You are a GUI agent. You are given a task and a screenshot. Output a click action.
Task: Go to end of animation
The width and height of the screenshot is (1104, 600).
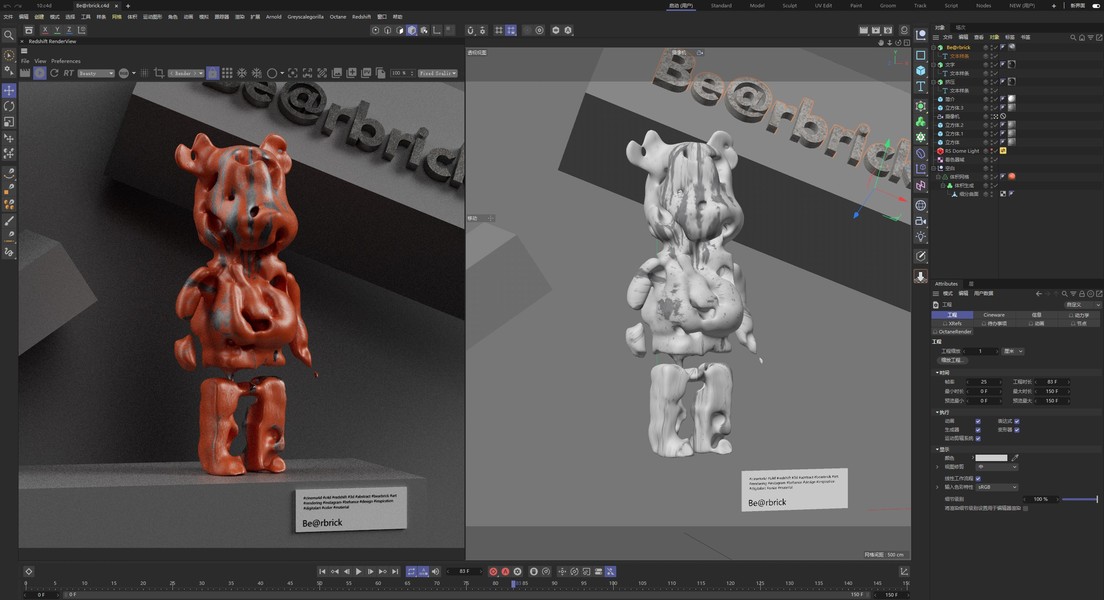click(x=395, y=572)
